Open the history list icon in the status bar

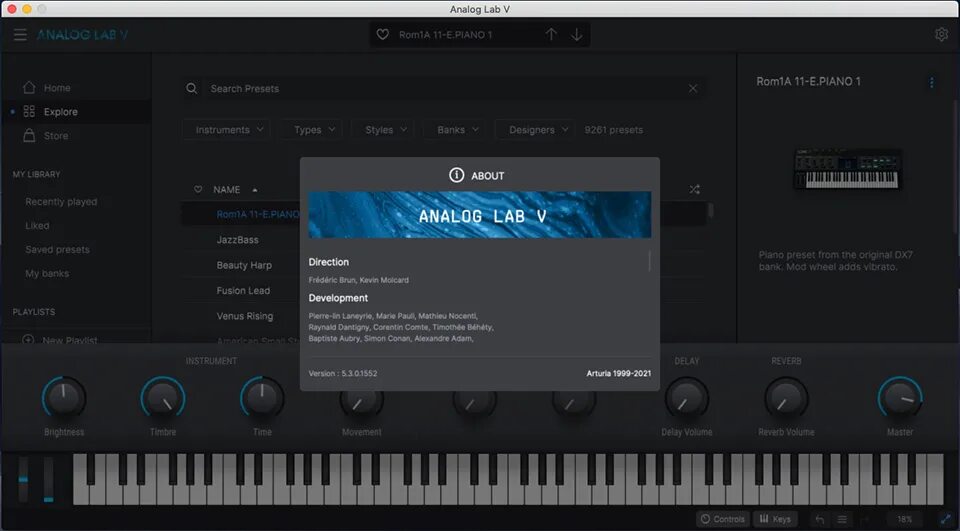tap(842, 519)
